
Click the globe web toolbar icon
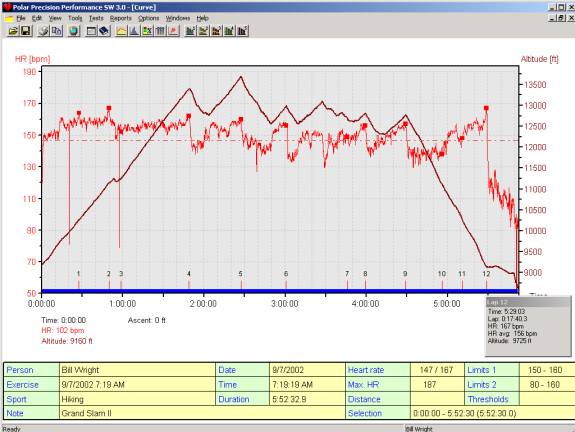pos(74,31)
